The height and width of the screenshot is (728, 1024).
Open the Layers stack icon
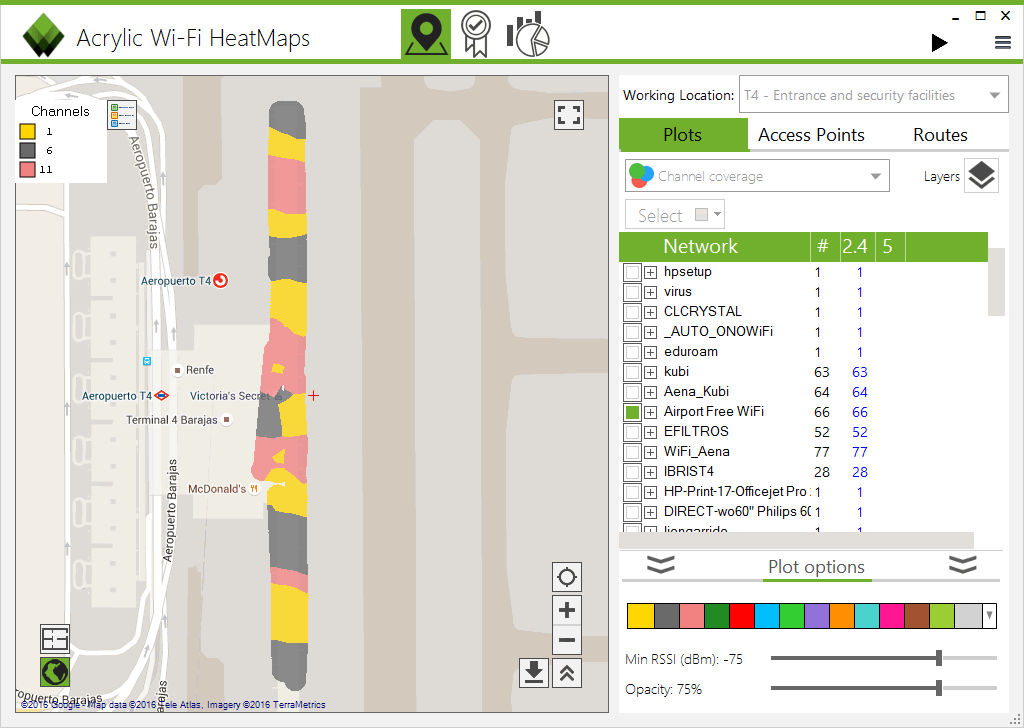point(981,176)
